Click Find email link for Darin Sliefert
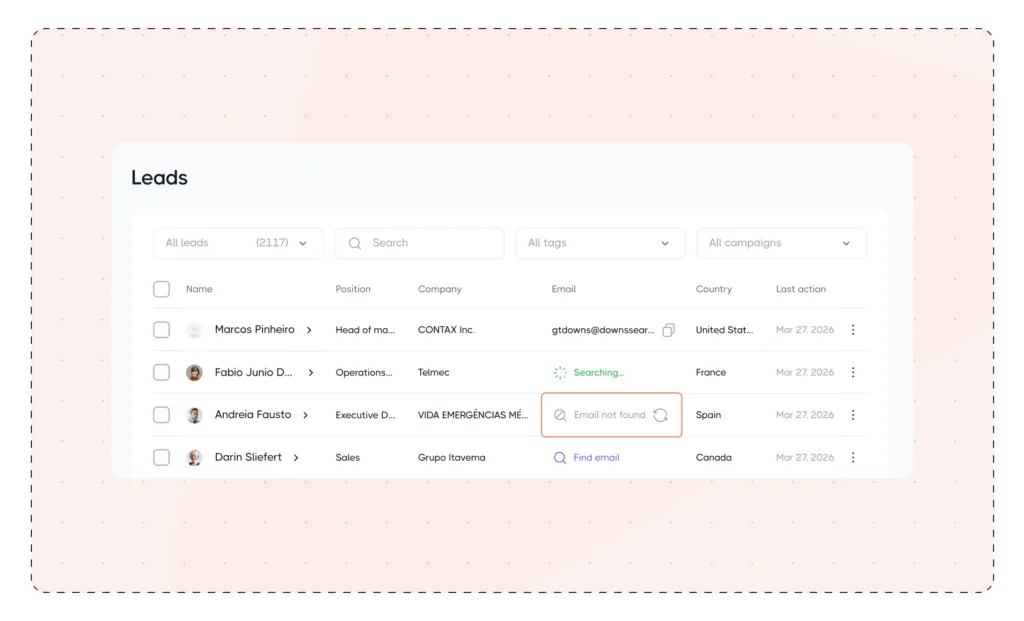Screen dimensions: 1024x621 (596, 458)
